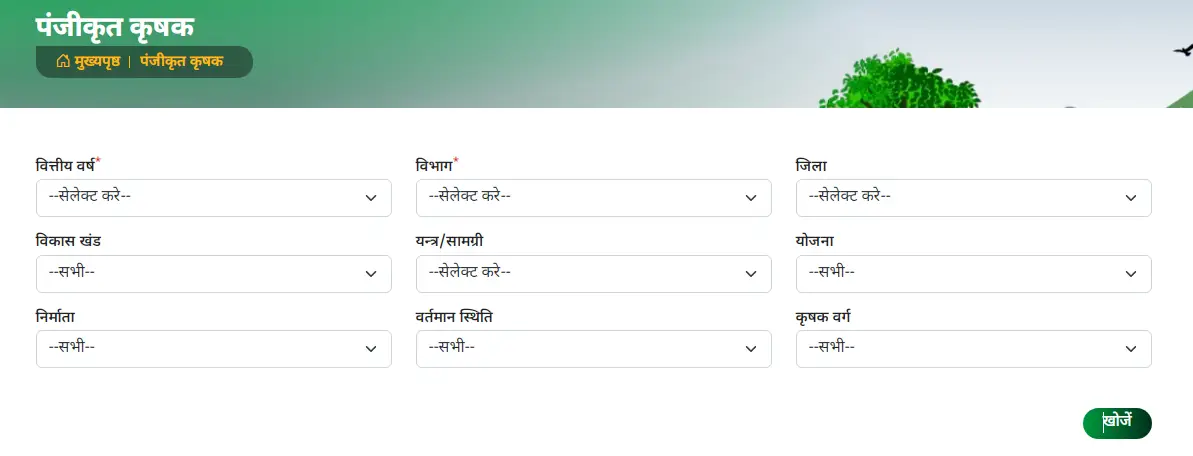Click chevron arrow of निर्माता dropdown

[371, 349]
